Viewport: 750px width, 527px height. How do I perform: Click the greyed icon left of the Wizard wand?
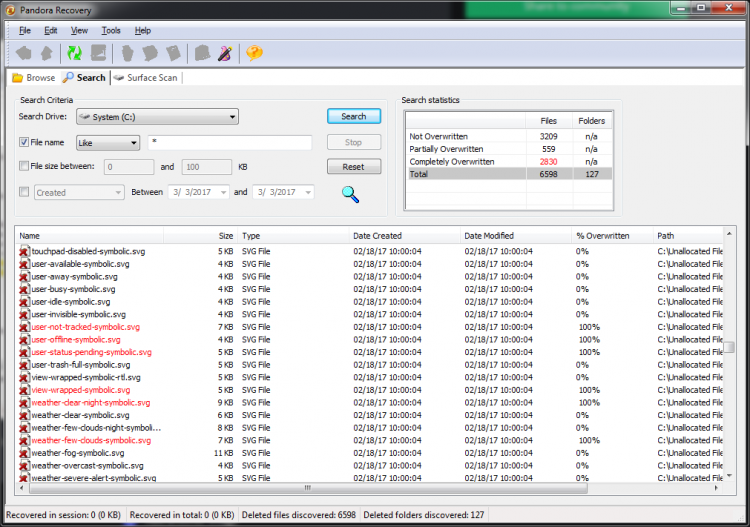202,53
